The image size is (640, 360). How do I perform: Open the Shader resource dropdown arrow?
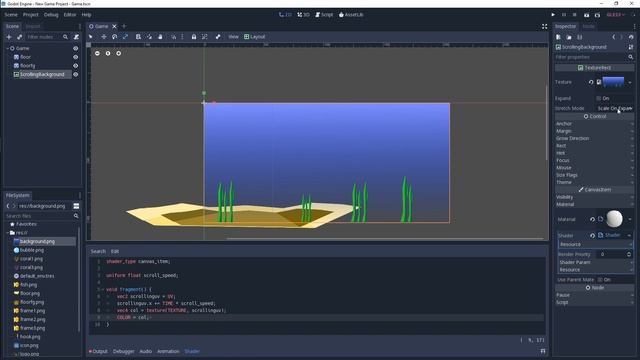pos(629,236)
